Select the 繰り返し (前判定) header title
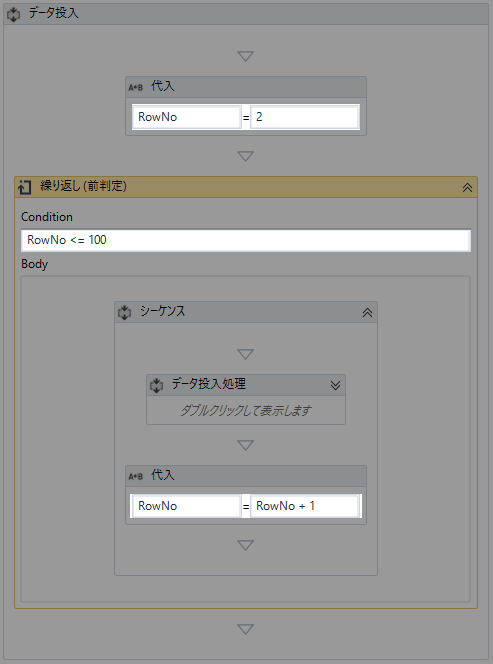 (83, 186)
